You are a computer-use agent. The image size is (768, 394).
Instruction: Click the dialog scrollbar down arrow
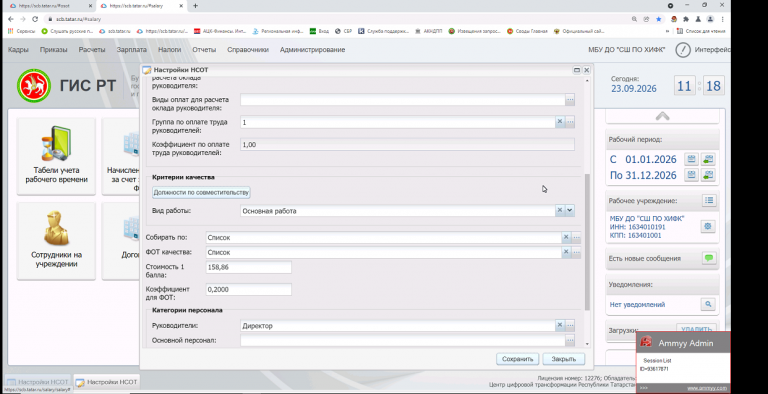[587, 344]
